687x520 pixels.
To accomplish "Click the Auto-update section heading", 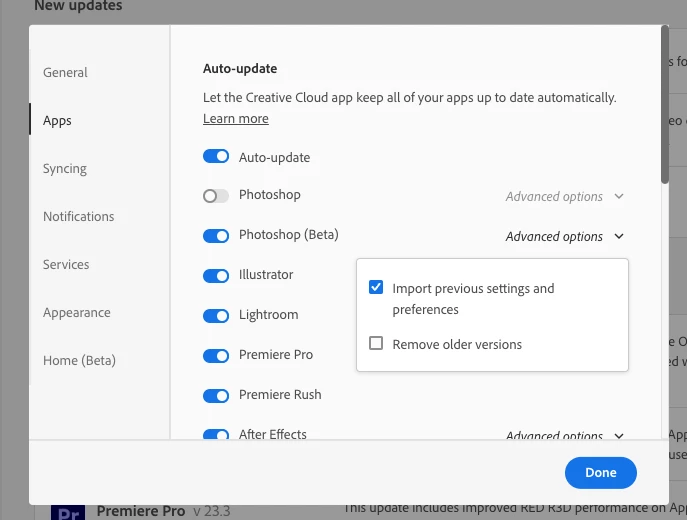I will click(240, 69).
